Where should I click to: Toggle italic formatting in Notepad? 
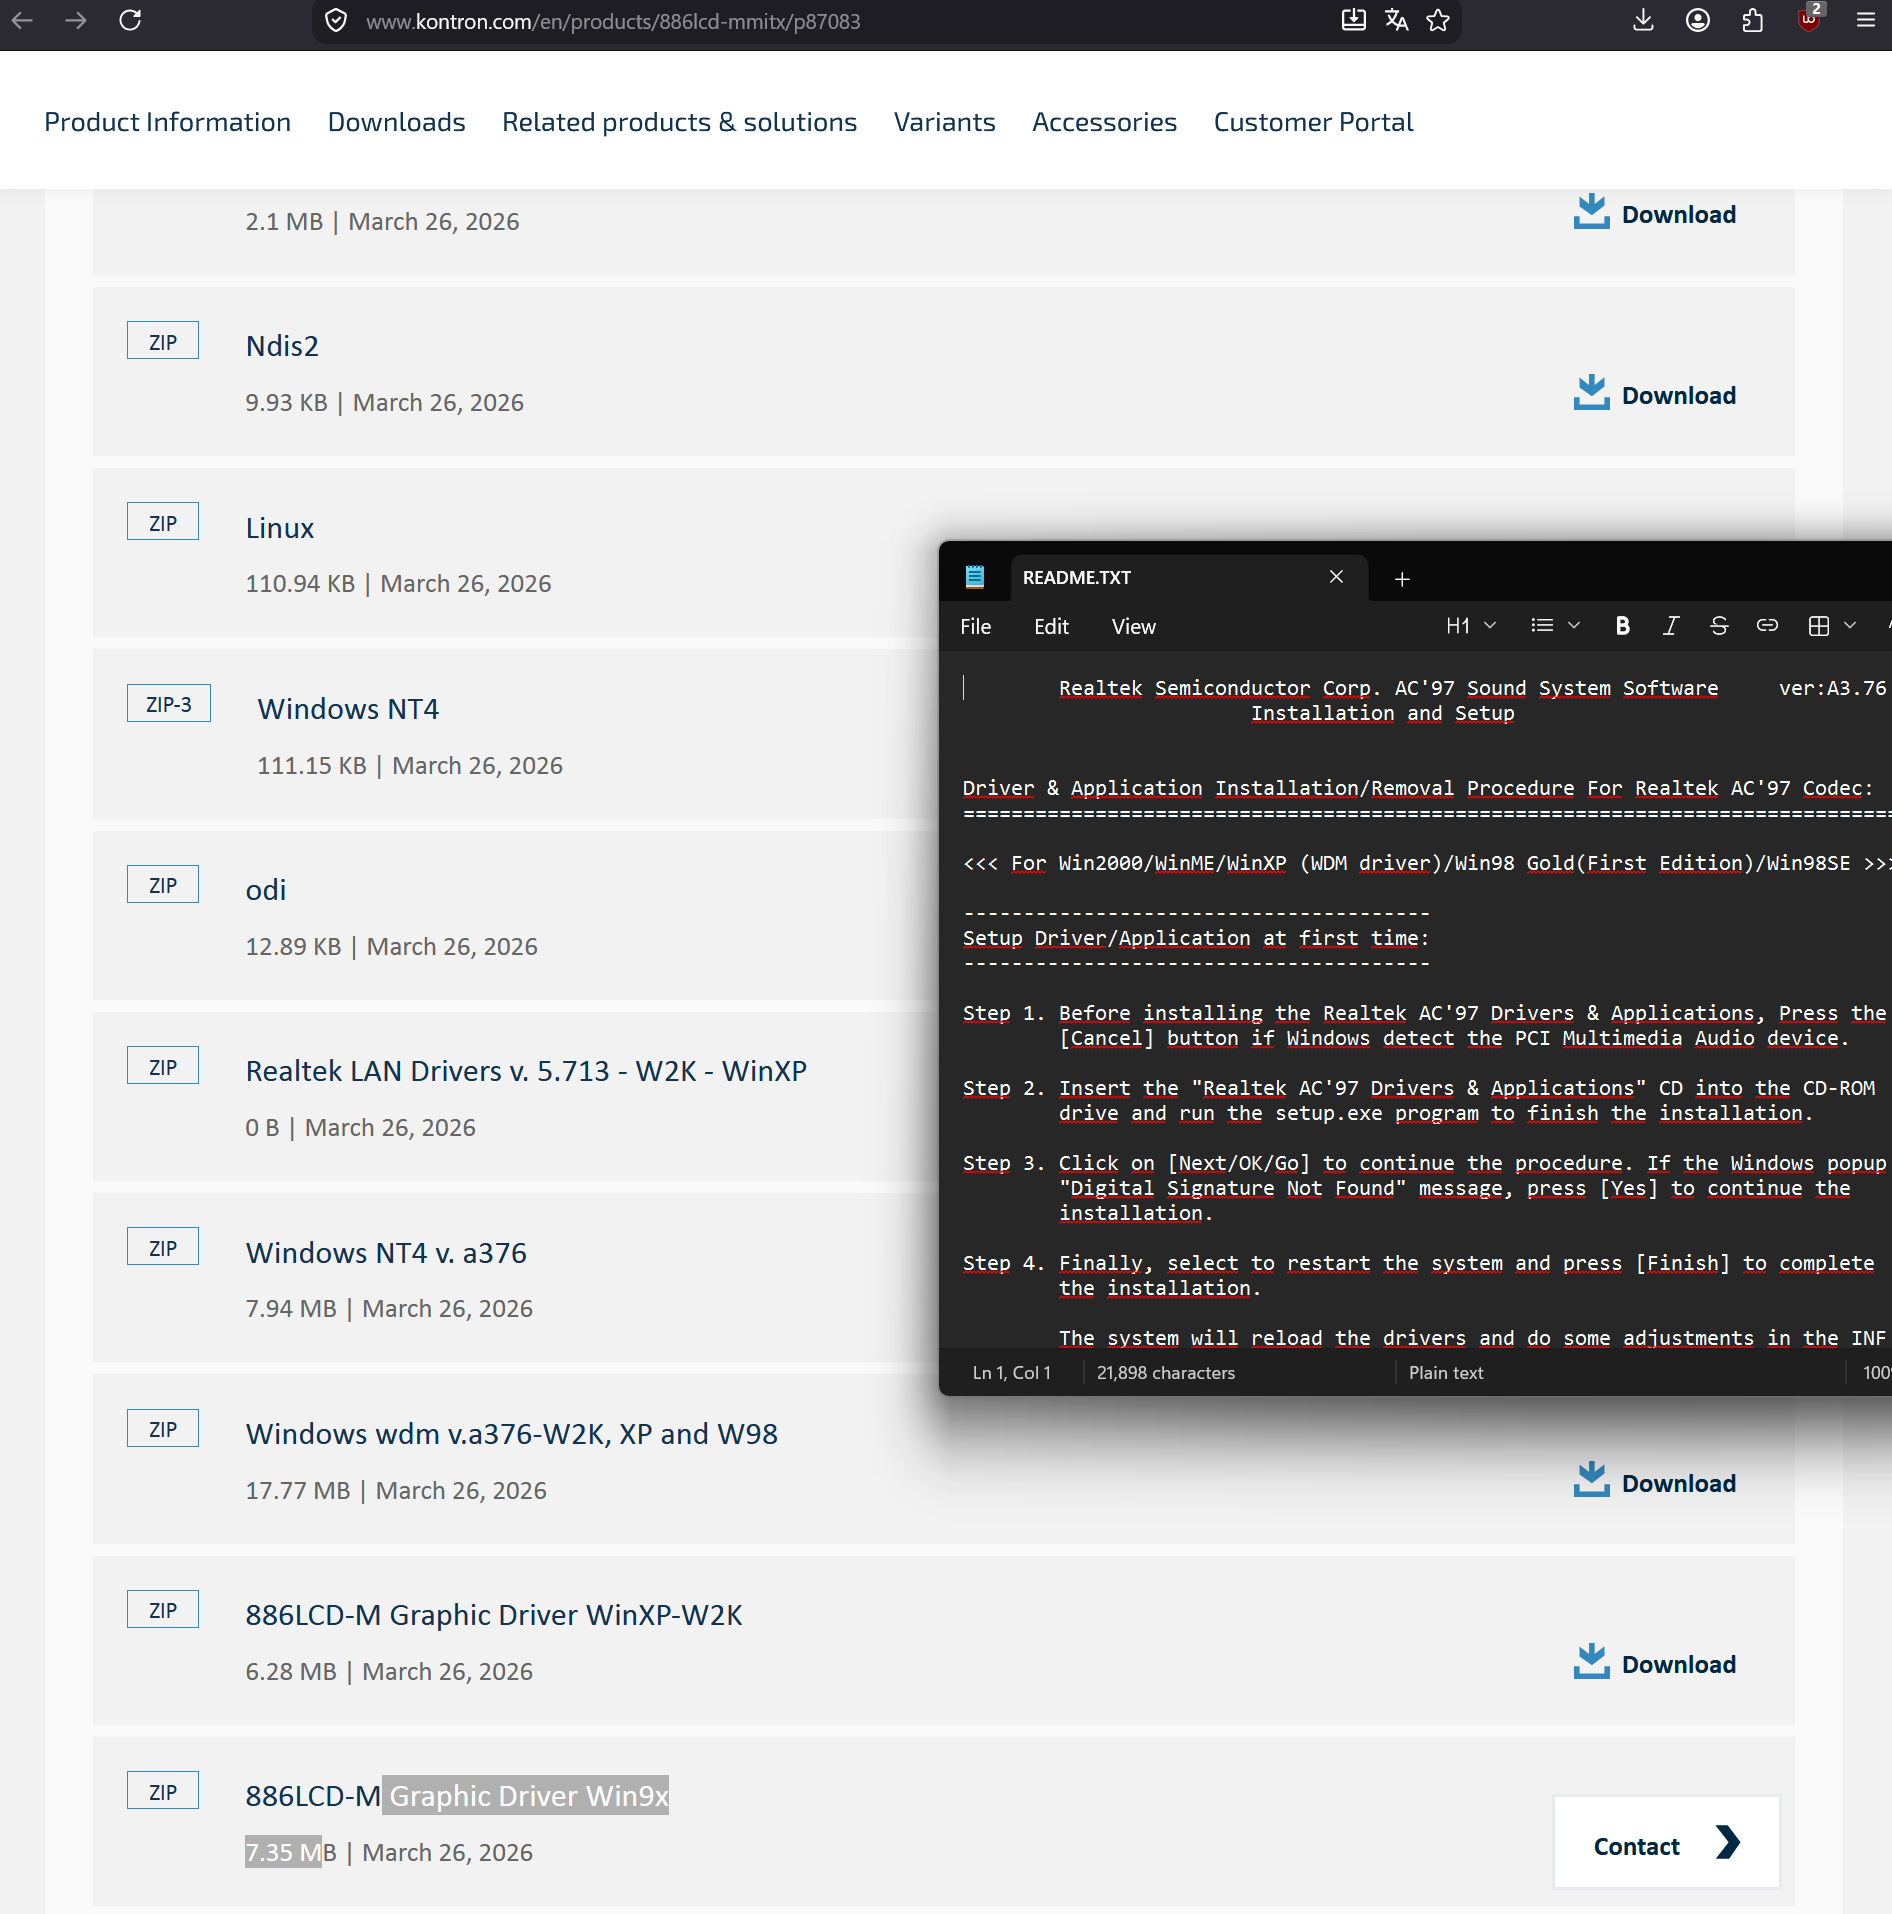1671,626
